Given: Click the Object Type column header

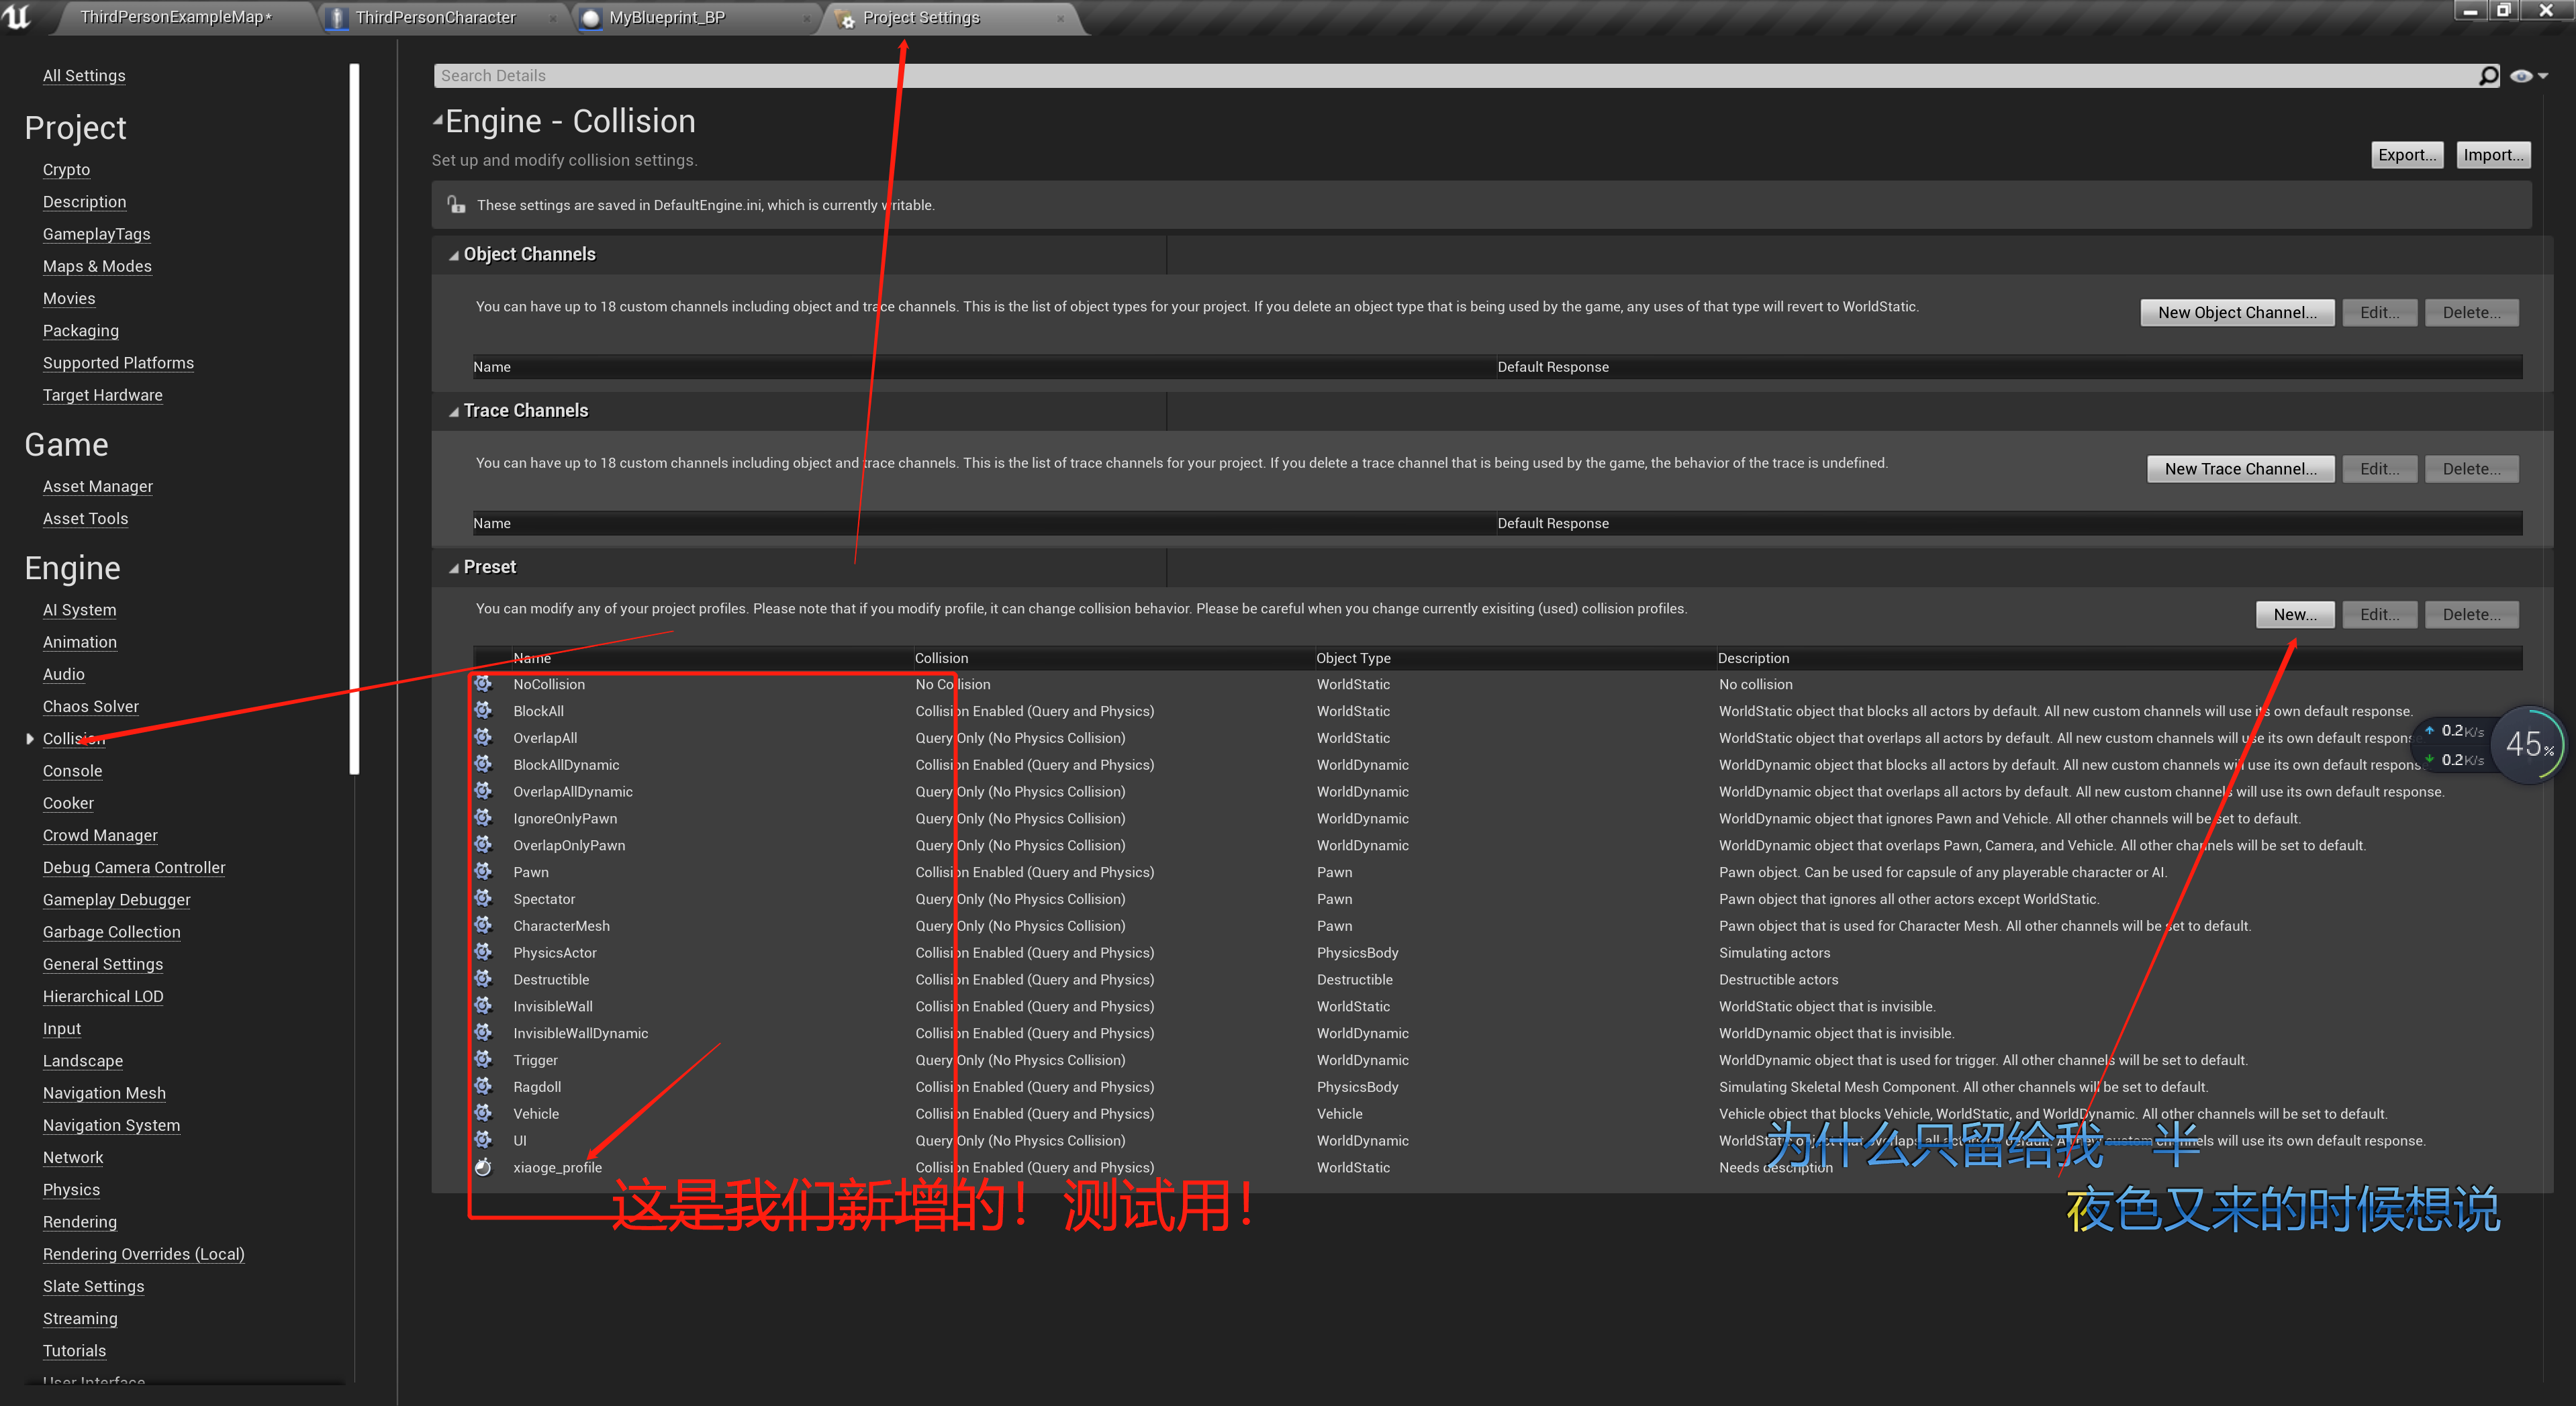Looking at the screenshot, I should click(x=1353, y=658).
